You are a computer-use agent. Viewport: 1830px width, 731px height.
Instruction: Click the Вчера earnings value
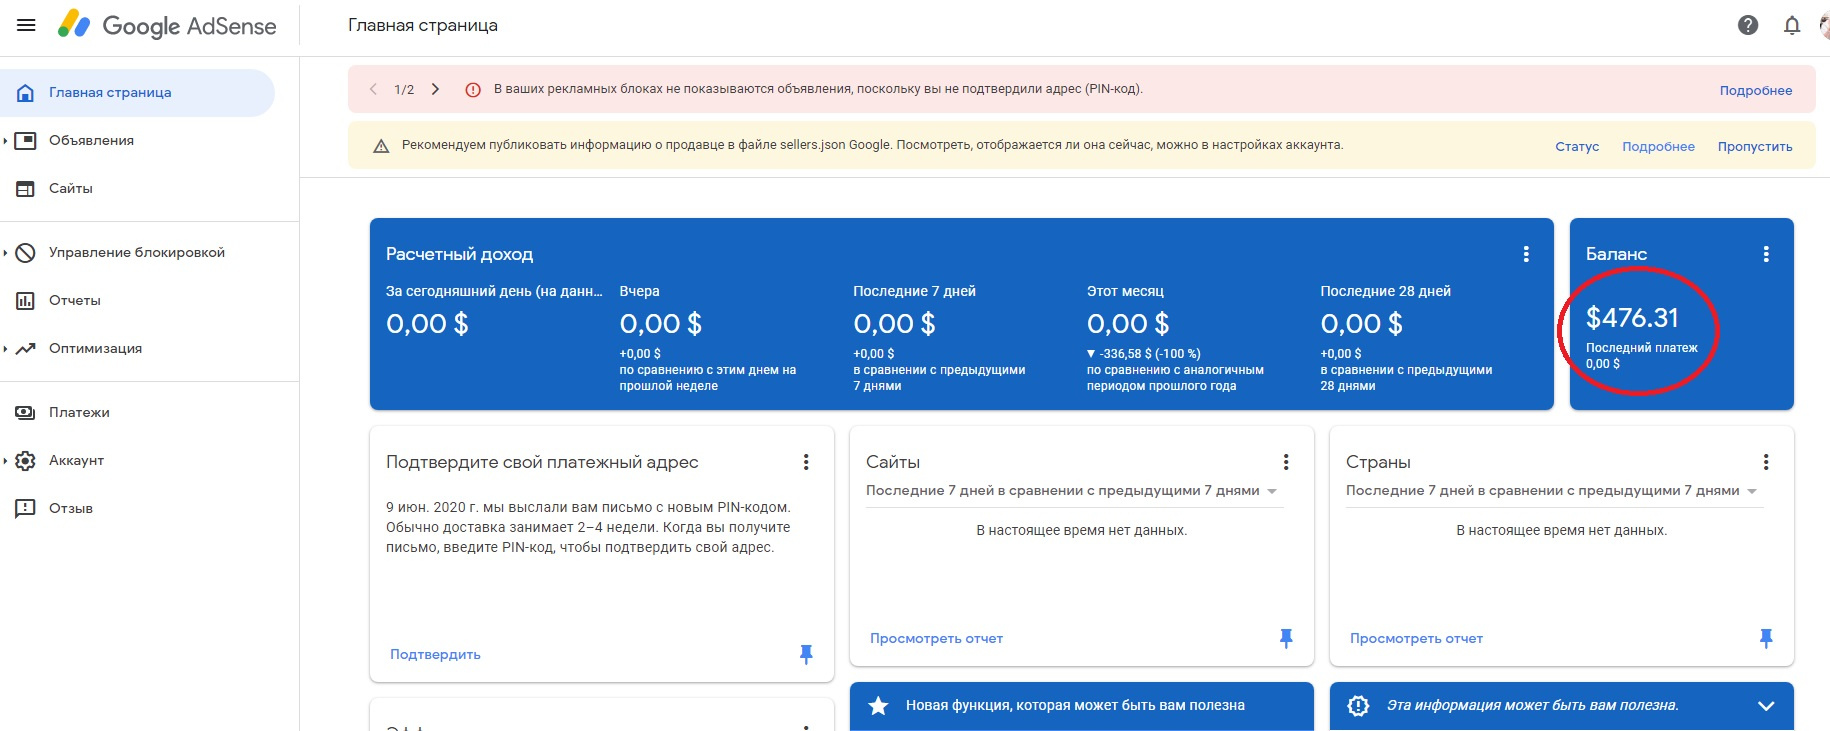[x=661, y=324]
